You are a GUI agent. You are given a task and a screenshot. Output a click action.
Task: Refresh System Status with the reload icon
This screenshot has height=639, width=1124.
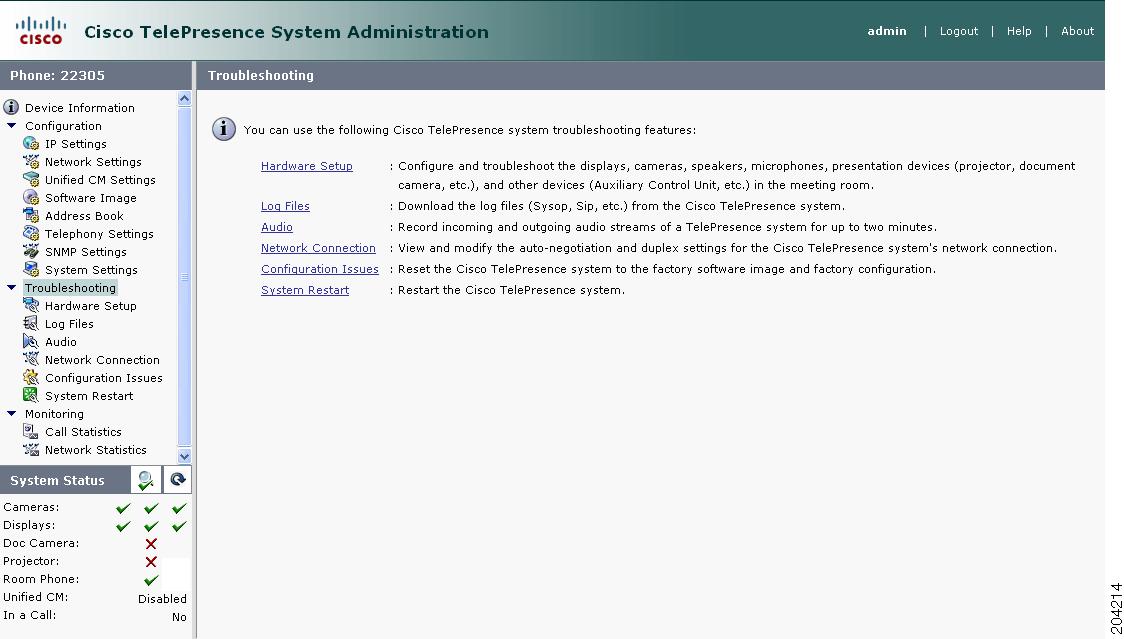click(177, 480)
